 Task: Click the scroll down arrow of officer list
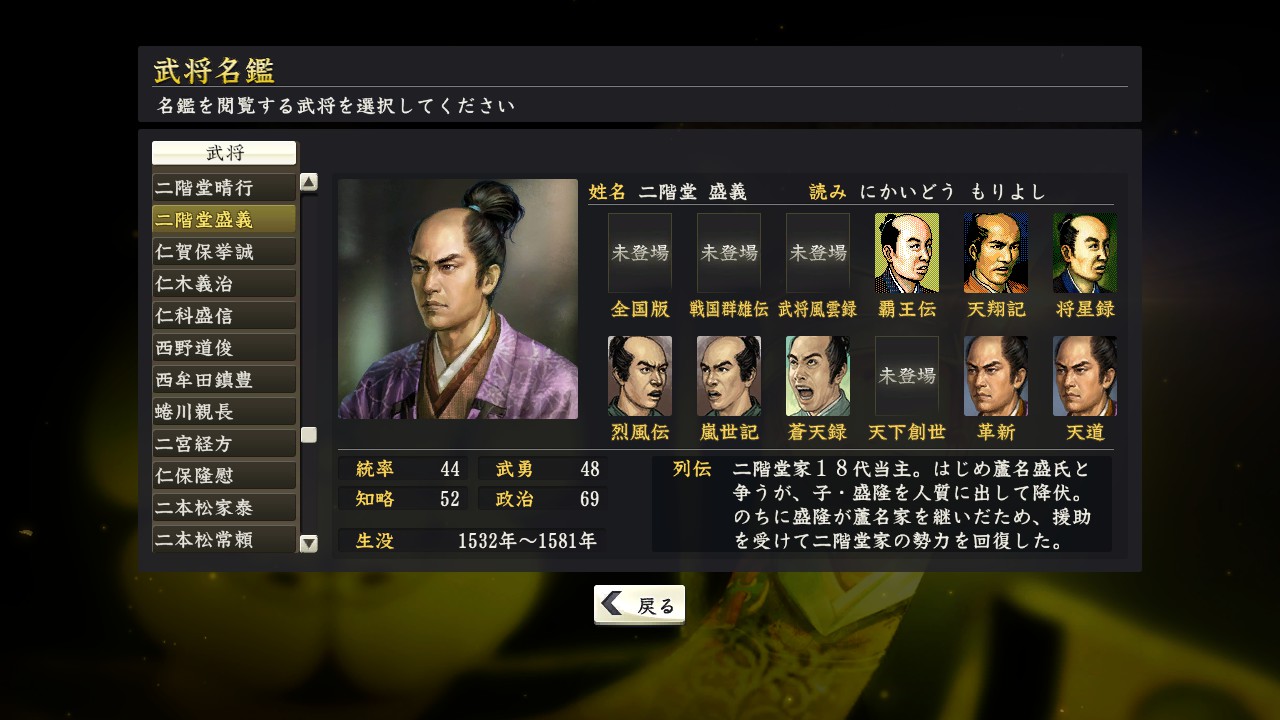point(309,544)
